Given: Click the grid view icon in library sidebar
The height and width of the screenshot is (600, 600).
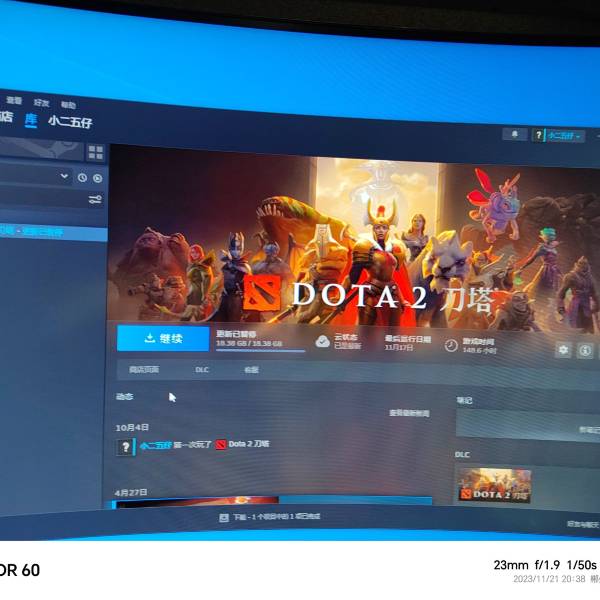Looking at the screenshot, I should pos(96,152).
